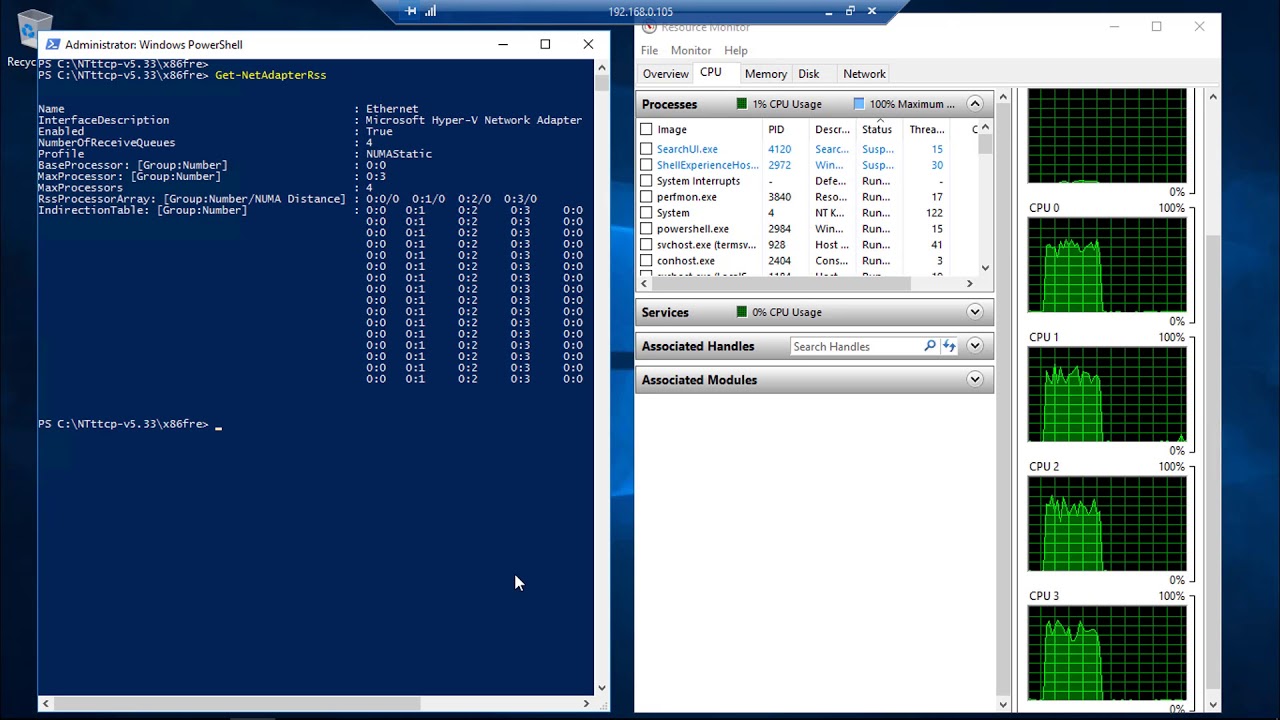Expand the Associated Modules section

point(975,379)
